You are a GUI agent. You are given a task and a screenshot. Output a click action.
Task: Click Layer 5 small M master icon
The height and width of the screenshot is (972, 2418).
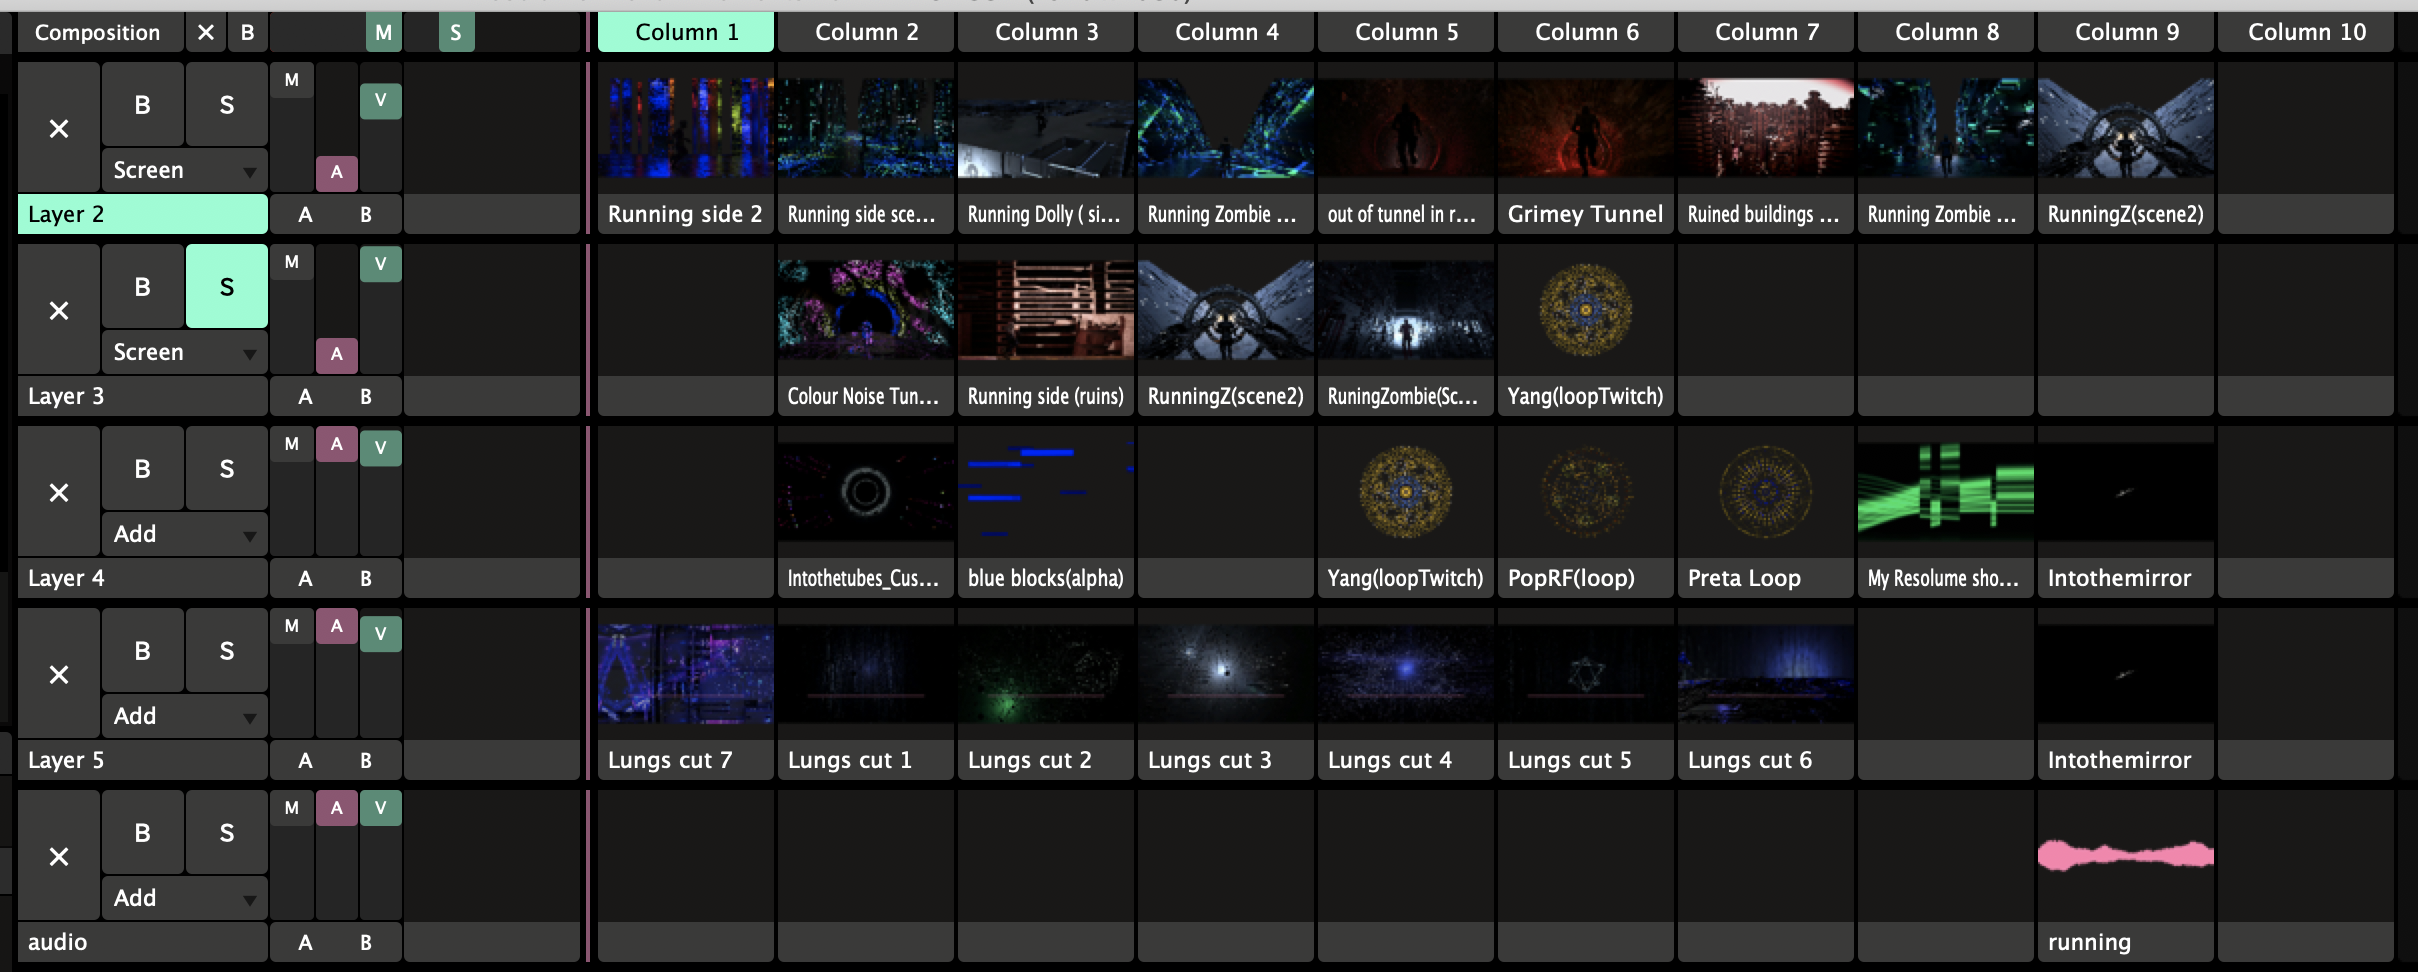point(291,626)
